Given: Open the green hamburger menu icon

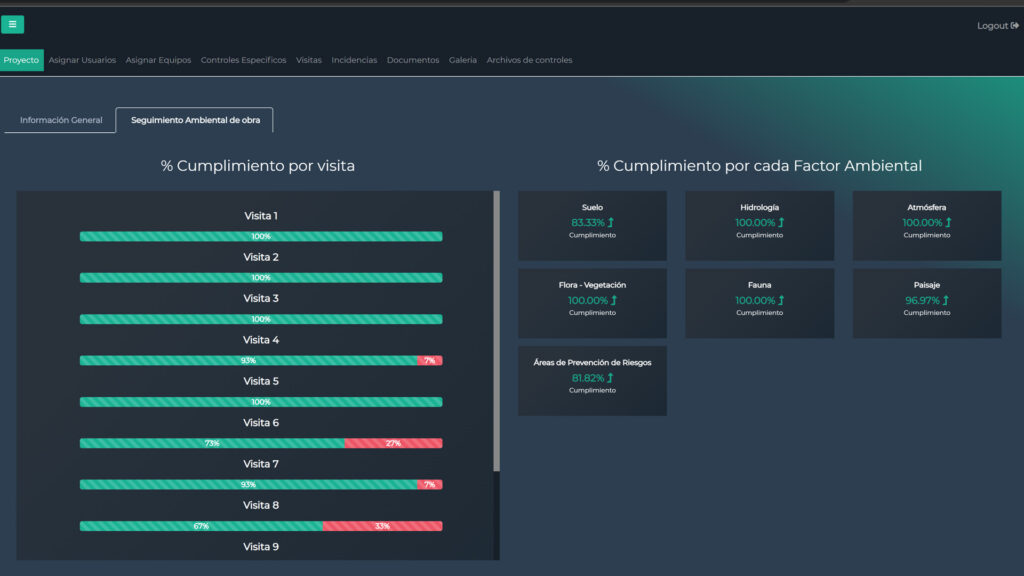Looking at the screenshot, I should pos(12,24).
